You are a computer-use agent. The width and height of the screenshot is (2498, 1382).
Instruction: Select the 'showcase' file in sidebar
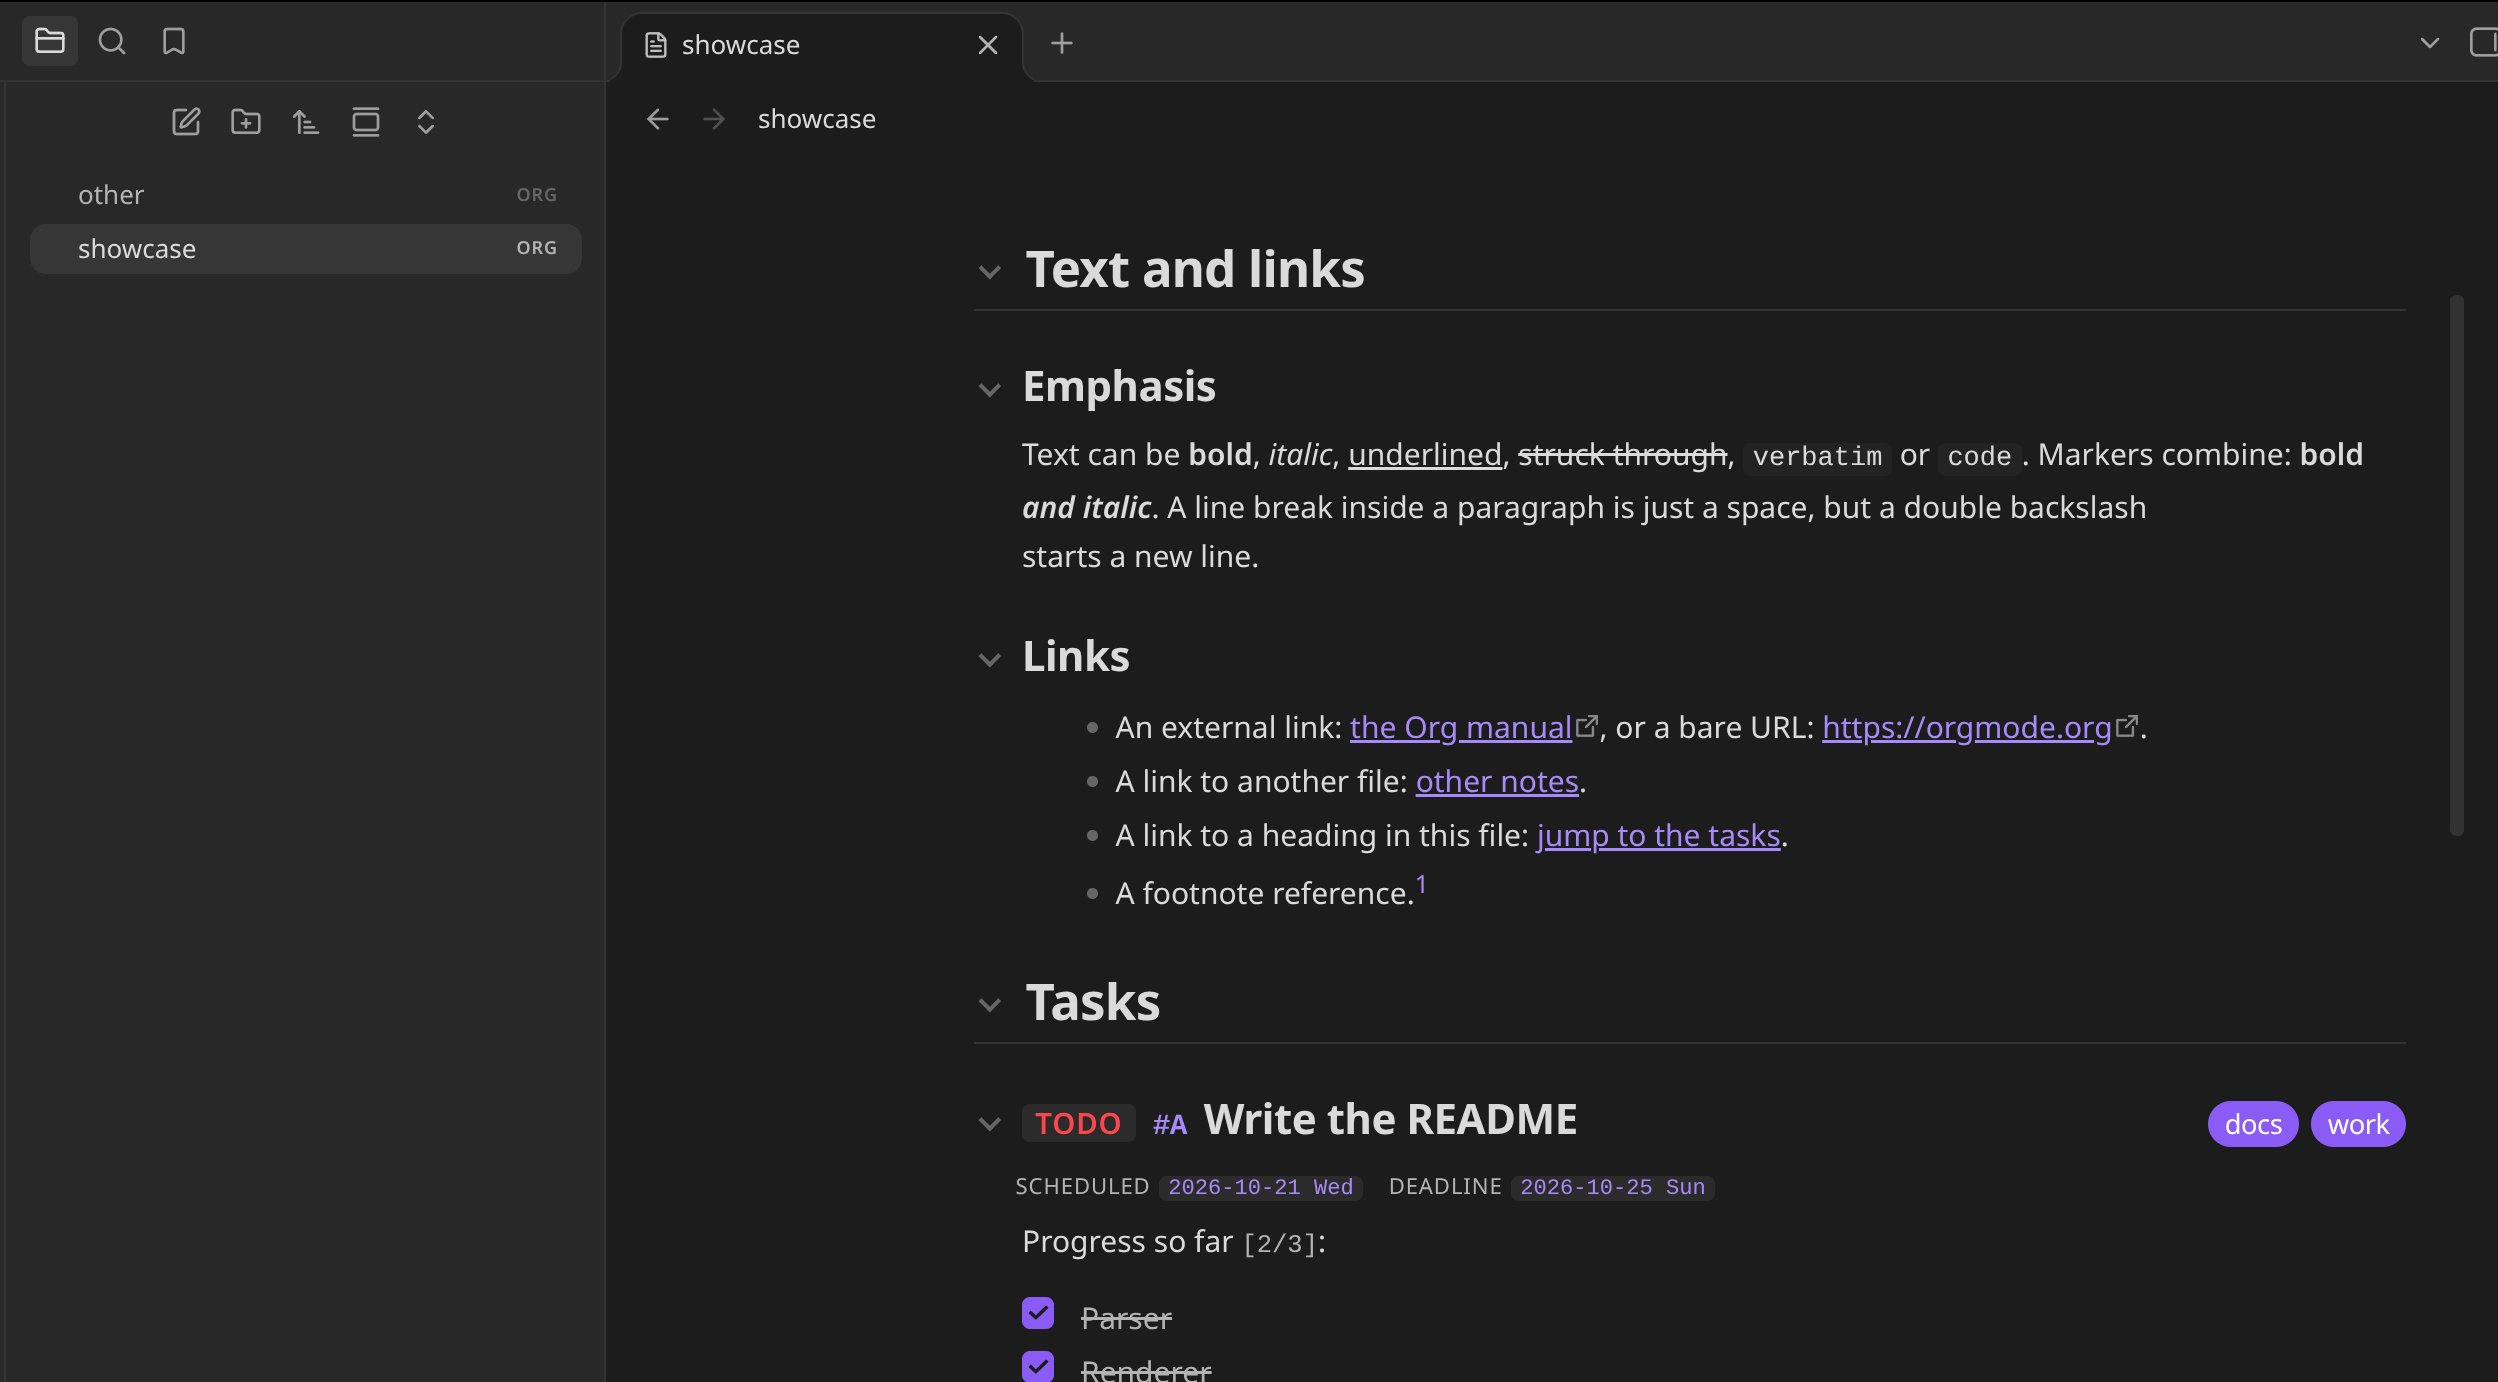click(306, 249)
